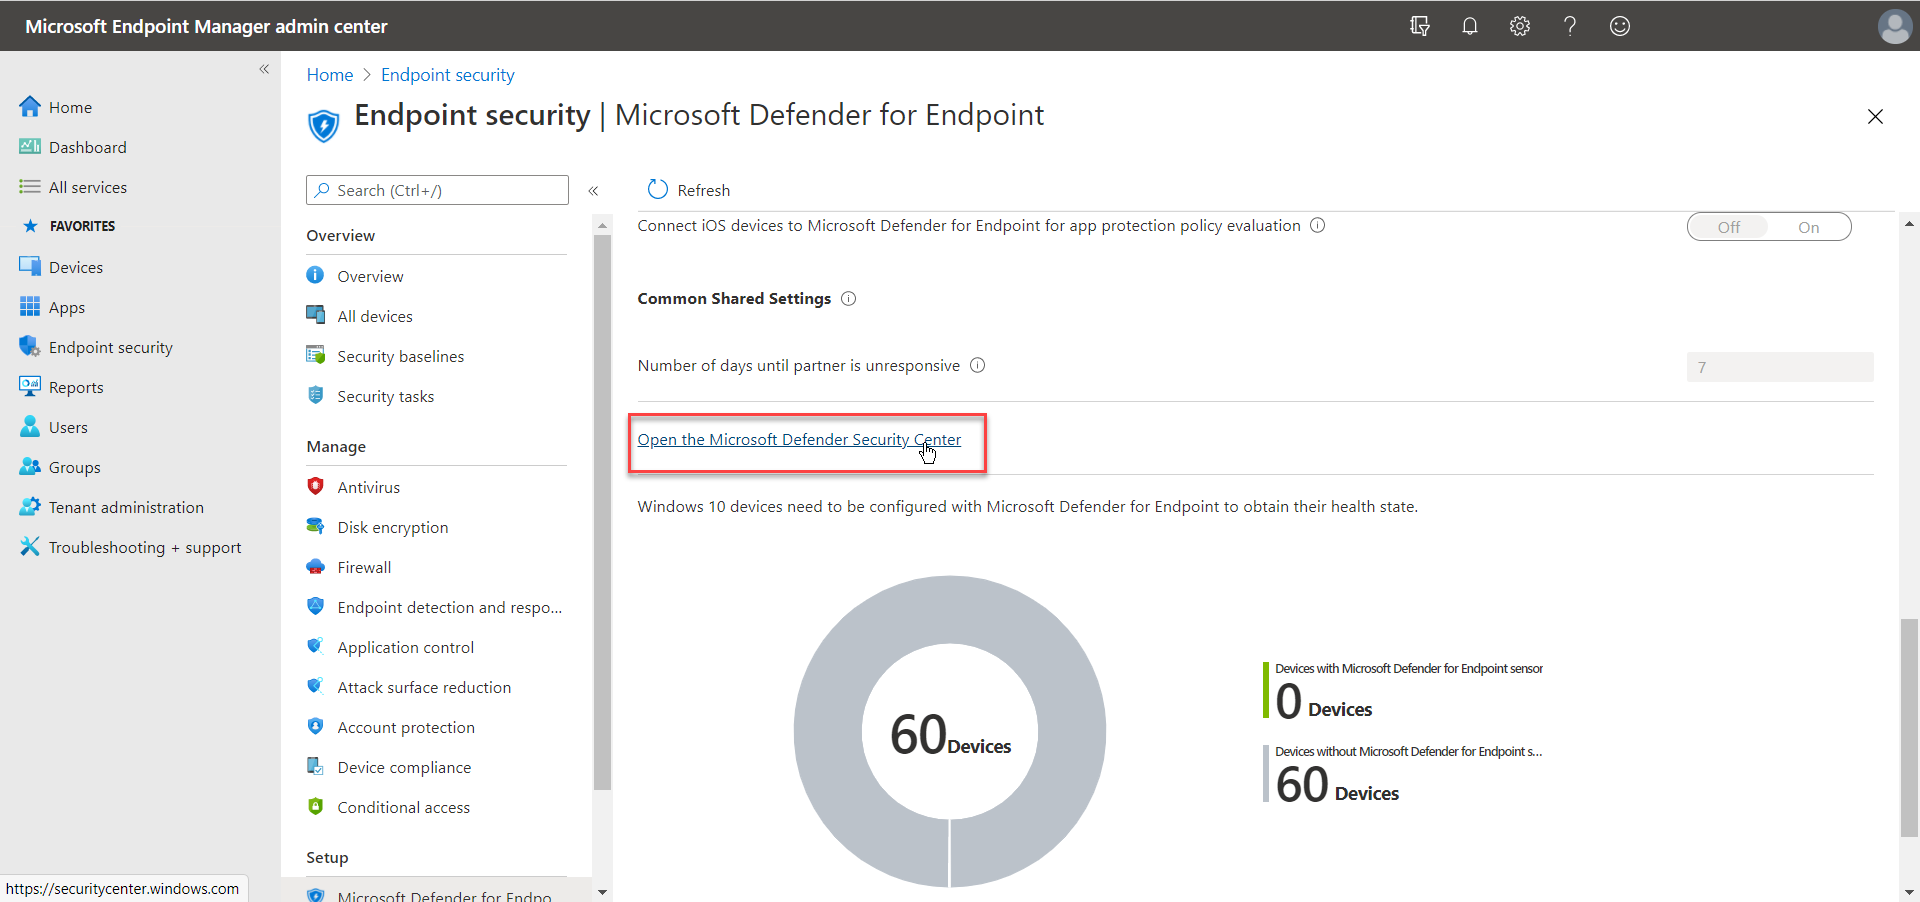This screenshot has width=1920, height=902.
Task: Click the days until unresponsive number field
Action: tap(1779, 367)
